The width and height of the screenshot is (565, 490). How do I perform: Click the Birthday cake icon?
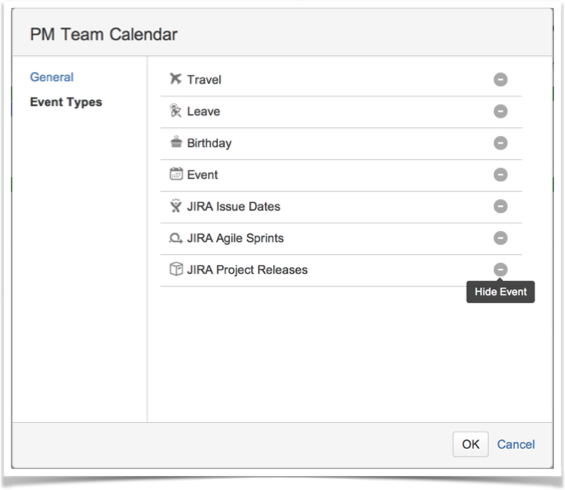click(176, 142)
